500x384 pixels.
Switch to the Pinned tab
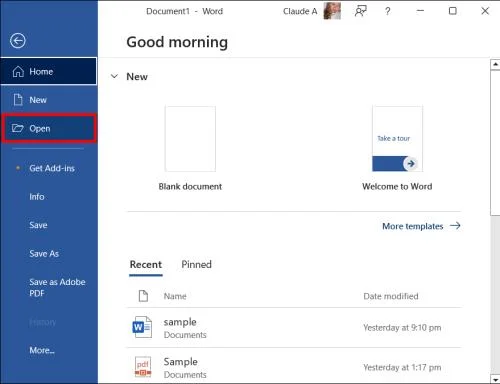tap(196, 265)
